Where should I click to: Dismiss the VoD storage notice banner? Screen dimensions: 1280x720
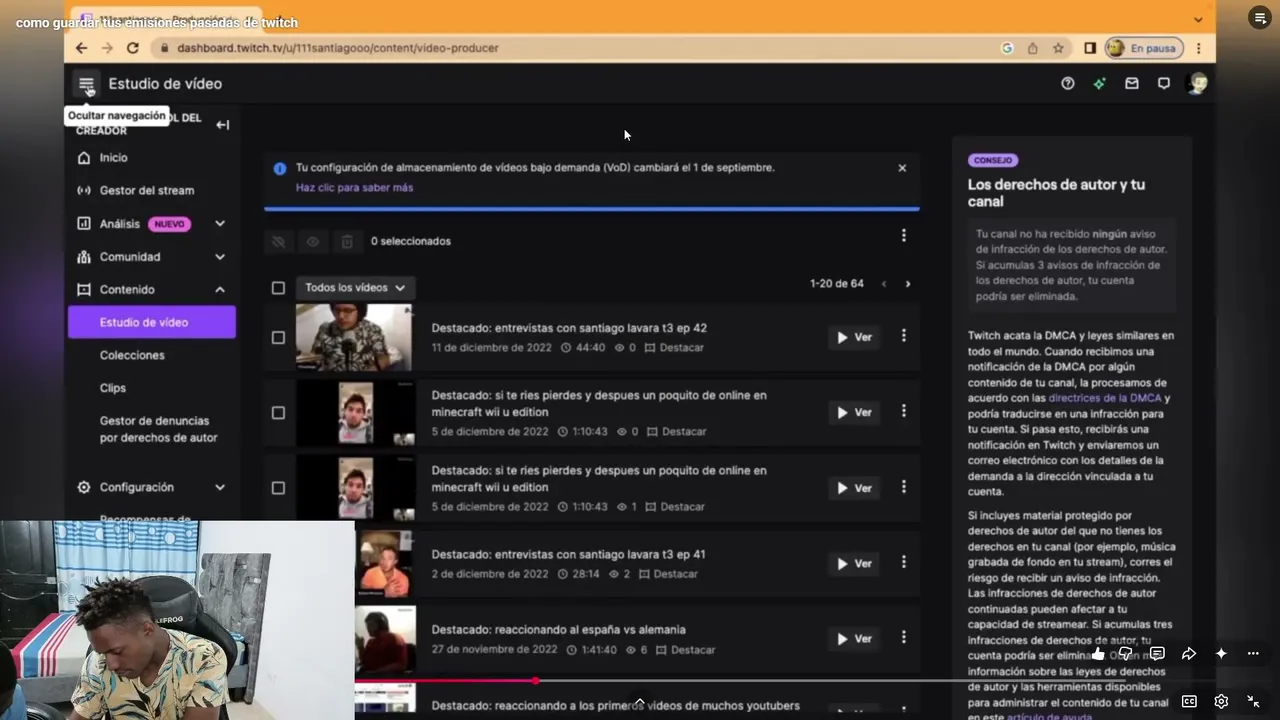click(902, 168)
